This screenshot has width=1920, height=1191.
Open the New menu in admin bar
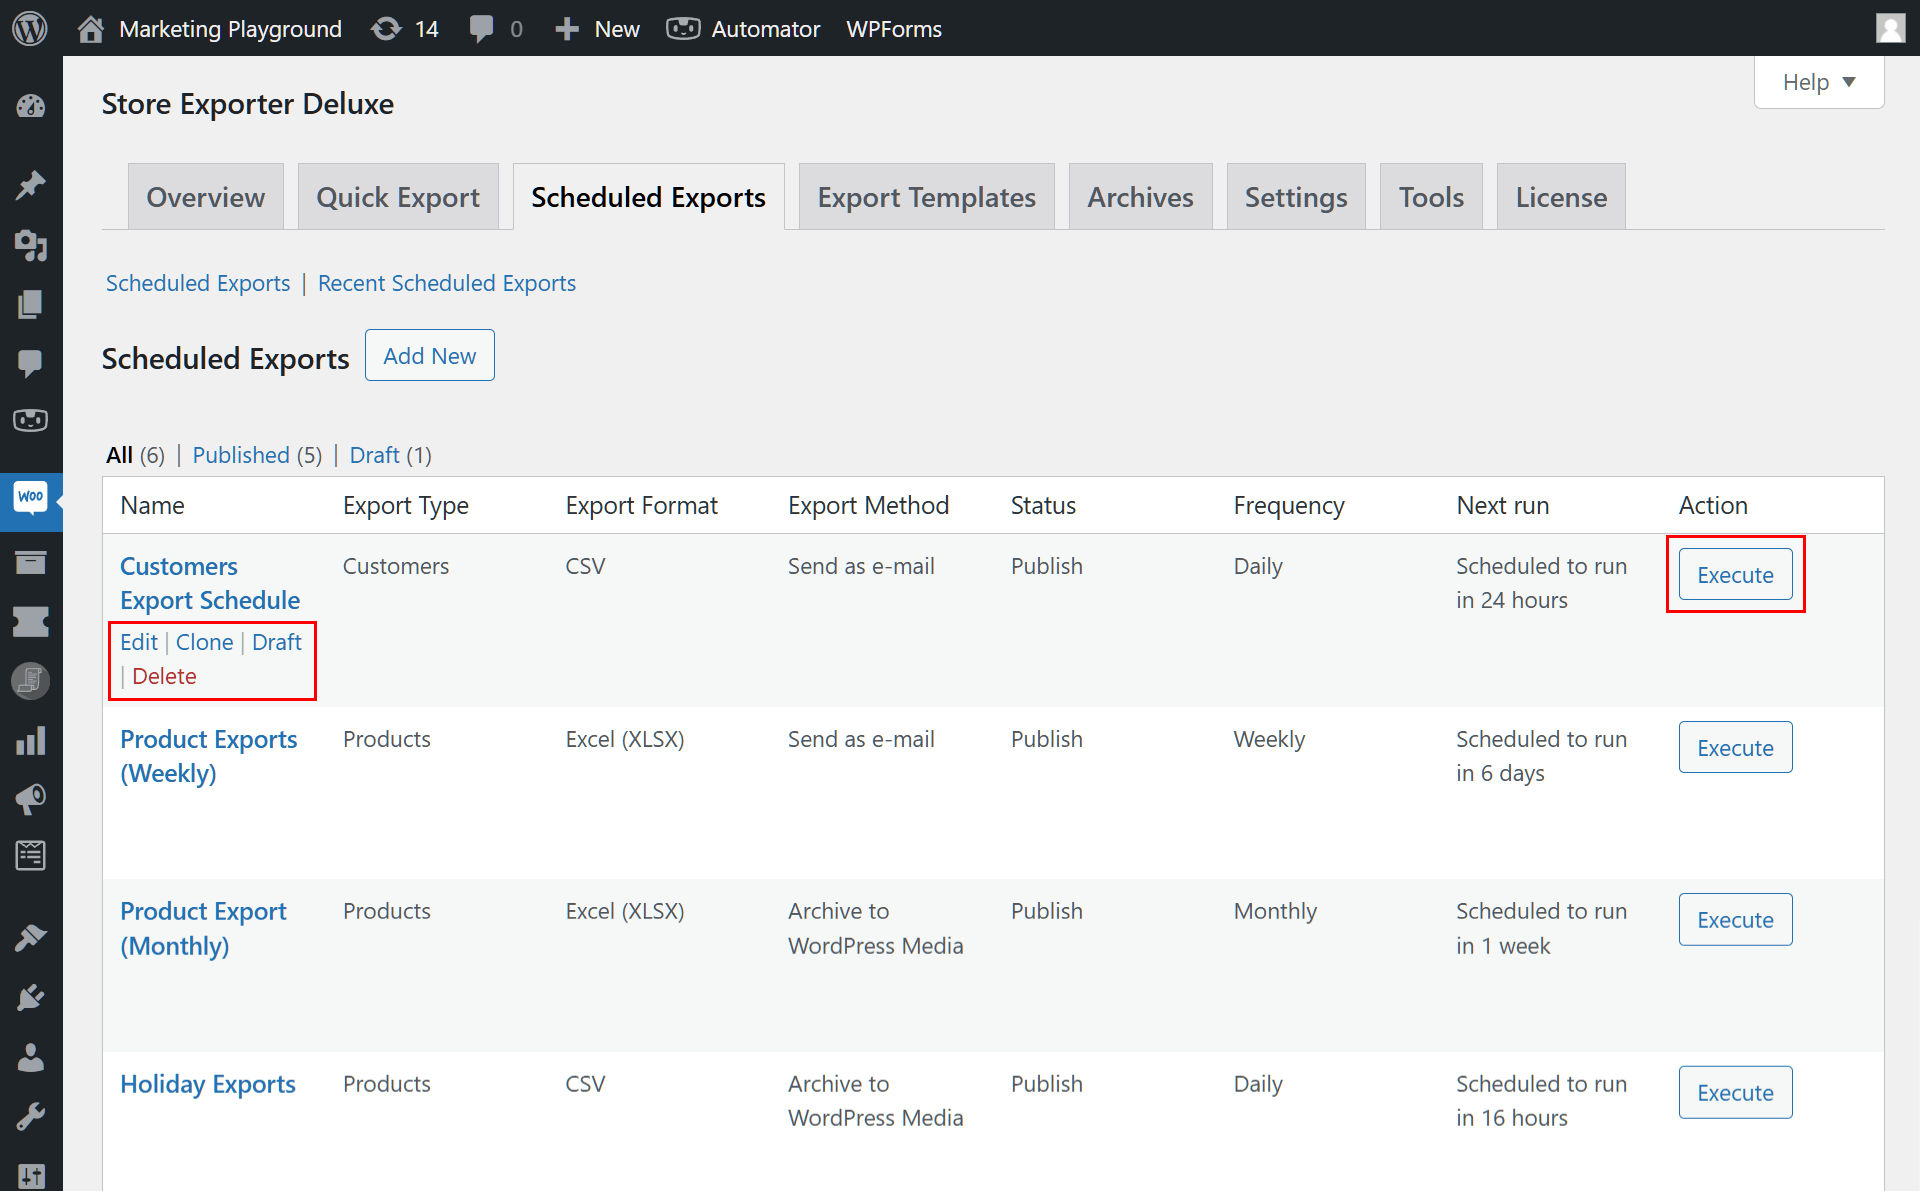617,29
